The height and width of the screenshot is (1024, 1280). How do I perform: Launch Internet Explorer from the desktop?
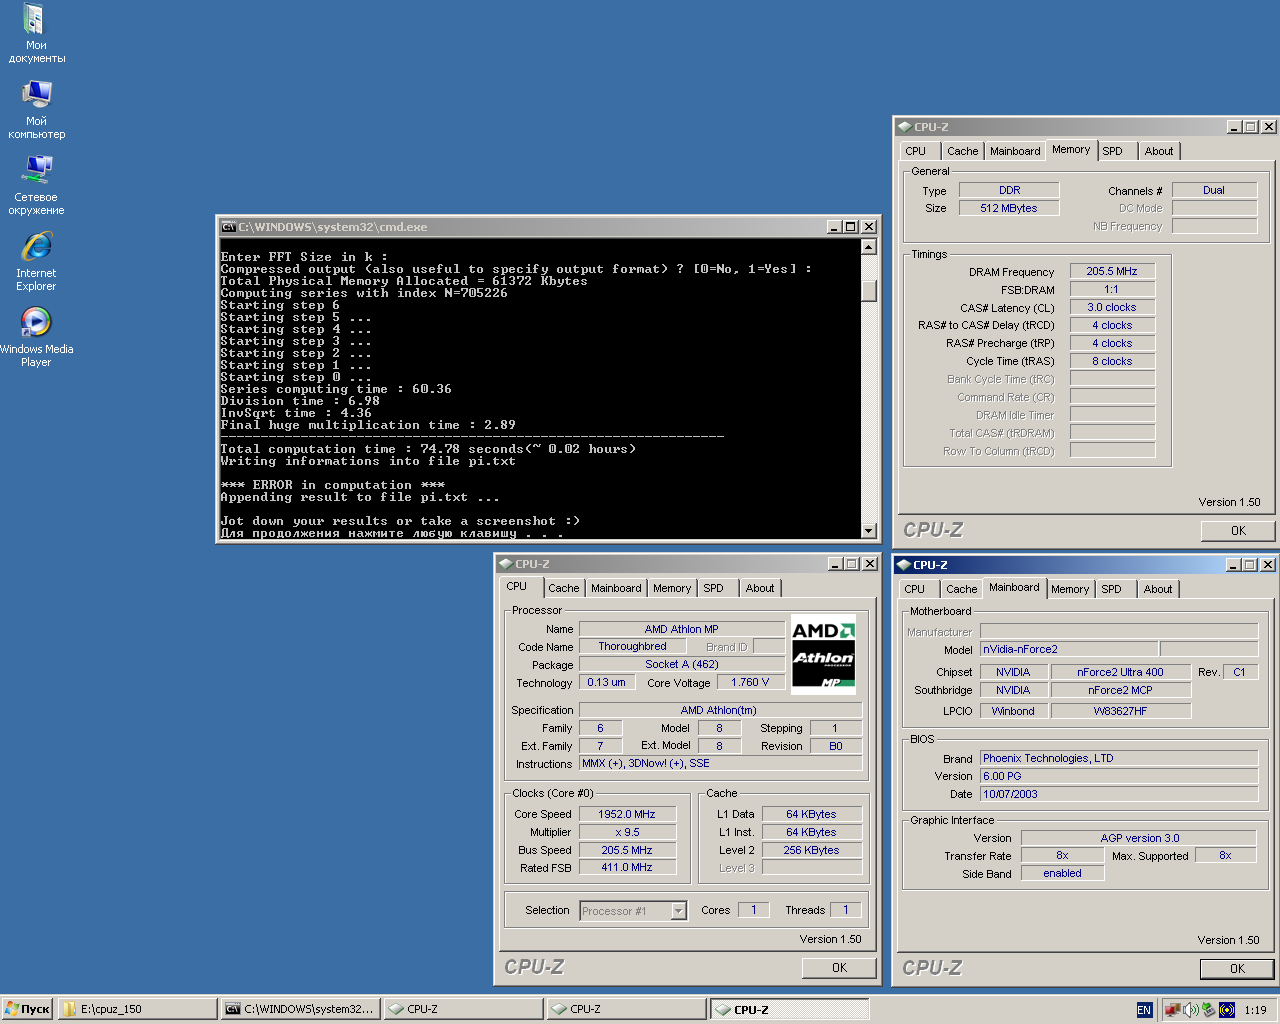36,262
